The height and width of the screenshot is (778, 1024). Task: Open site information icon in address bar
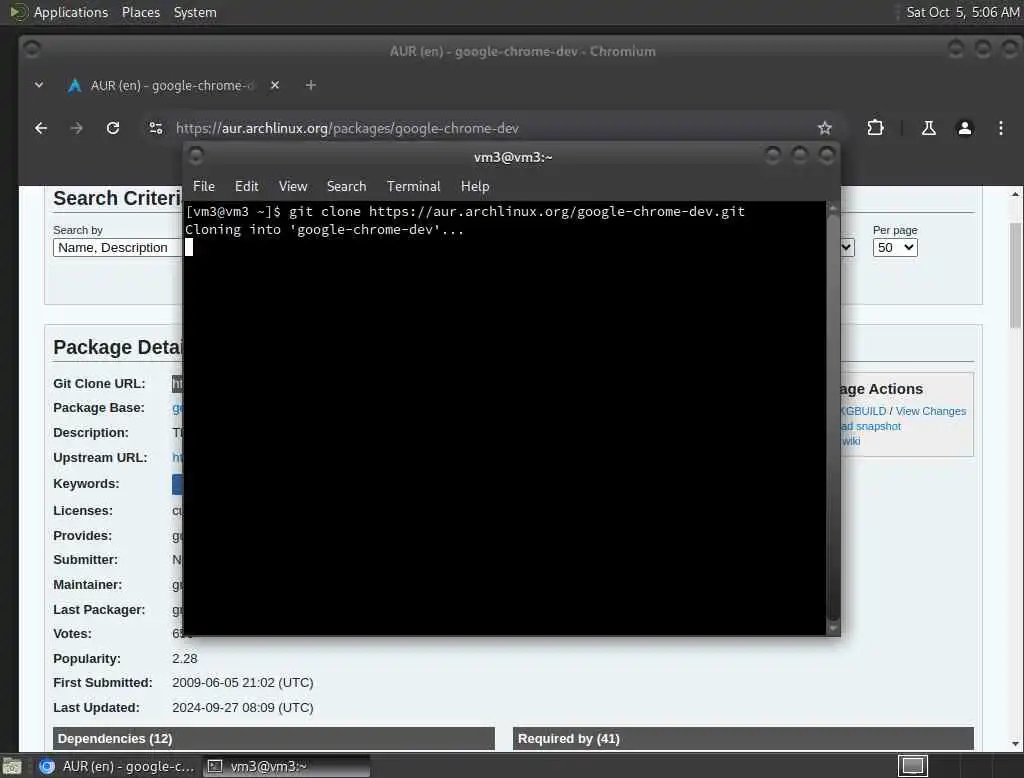155,128
